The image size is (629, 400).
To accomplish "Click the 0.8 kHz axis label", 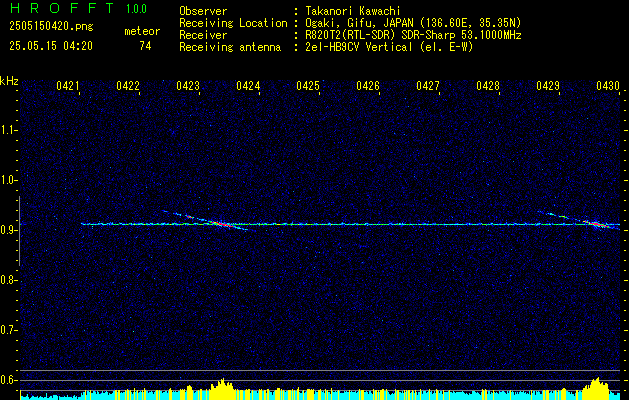I will click(x=7, y=280).
